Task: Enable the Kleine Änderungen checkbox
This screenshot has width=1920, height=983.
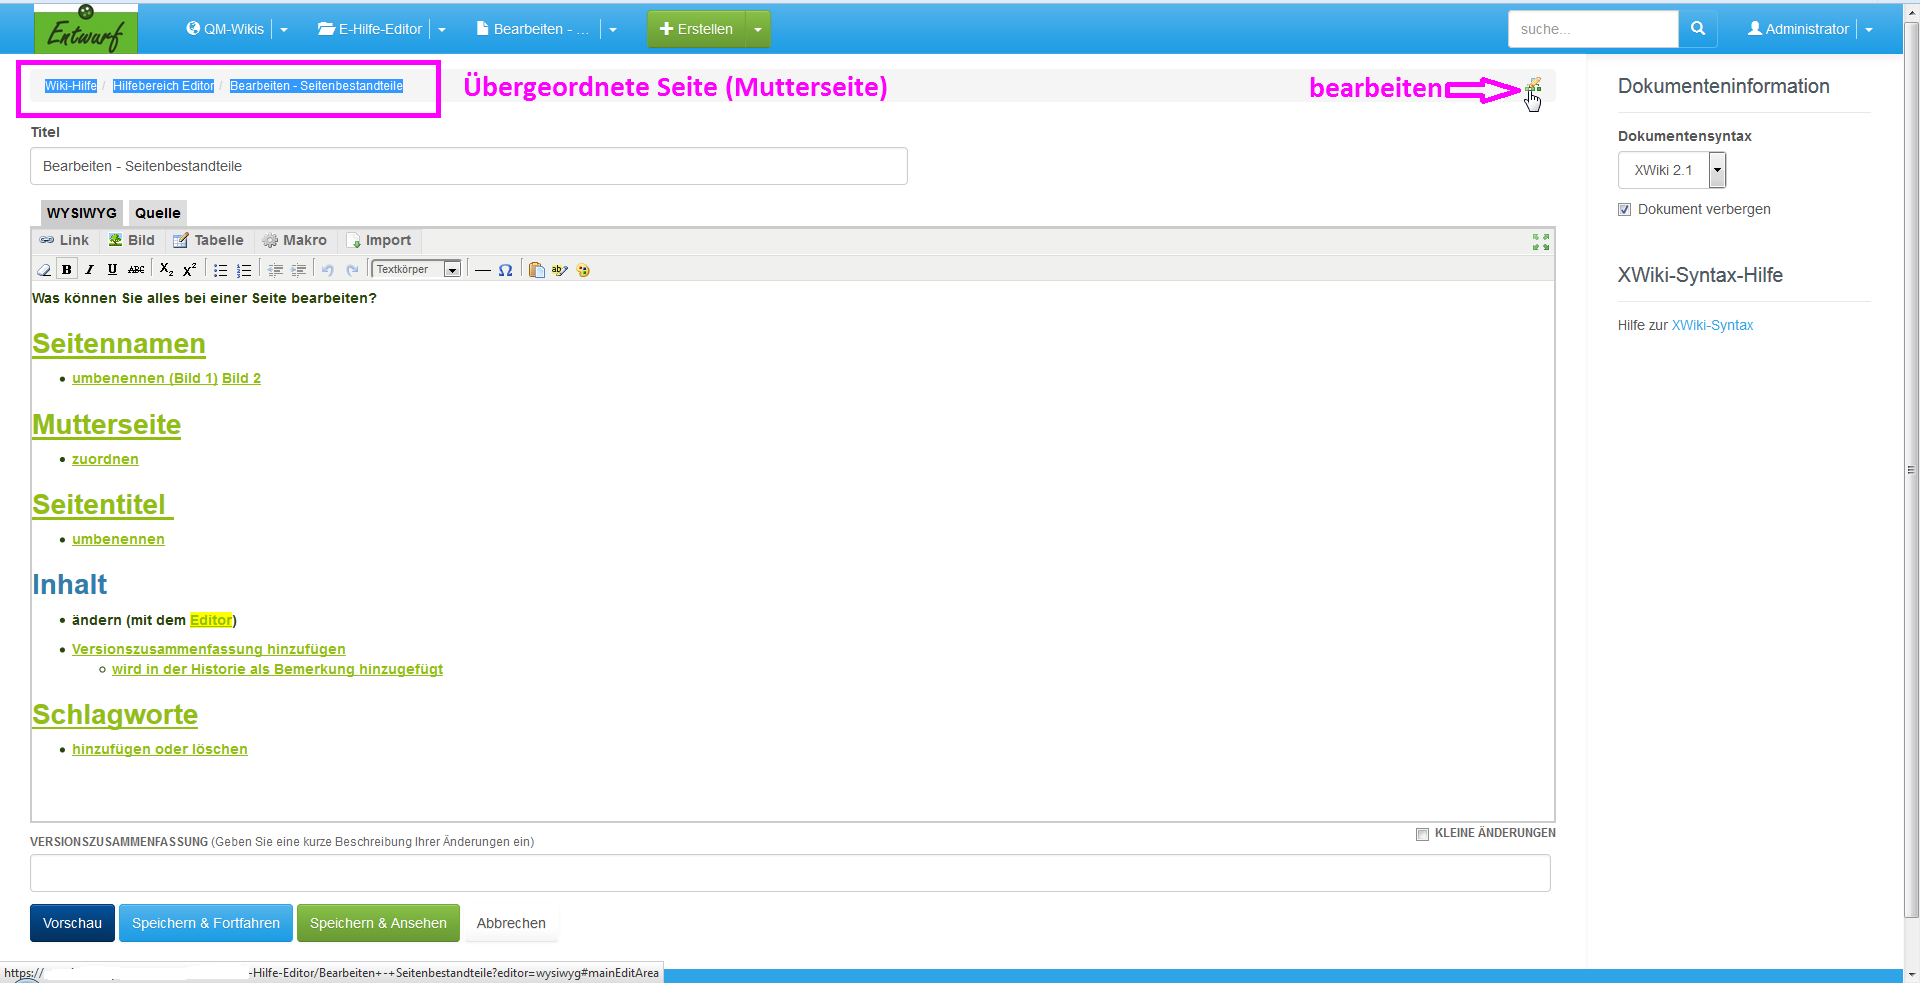Action: point(1422,834)
